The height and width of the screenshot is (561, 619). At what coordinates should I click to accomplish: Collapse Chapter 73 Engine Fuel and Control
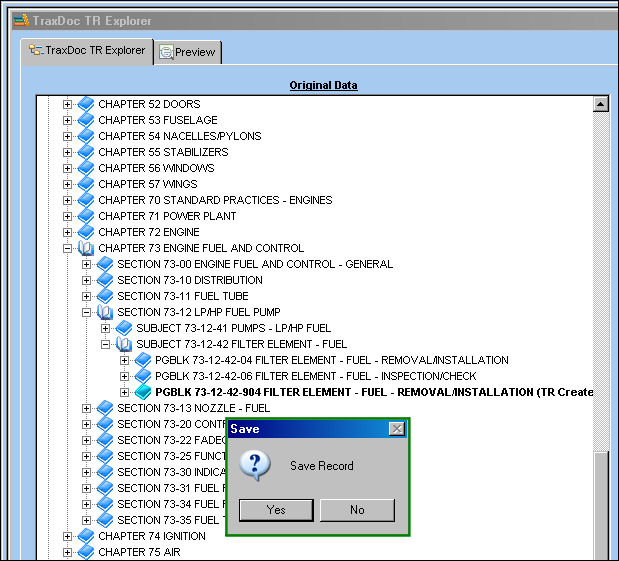(x=67, y=248)
